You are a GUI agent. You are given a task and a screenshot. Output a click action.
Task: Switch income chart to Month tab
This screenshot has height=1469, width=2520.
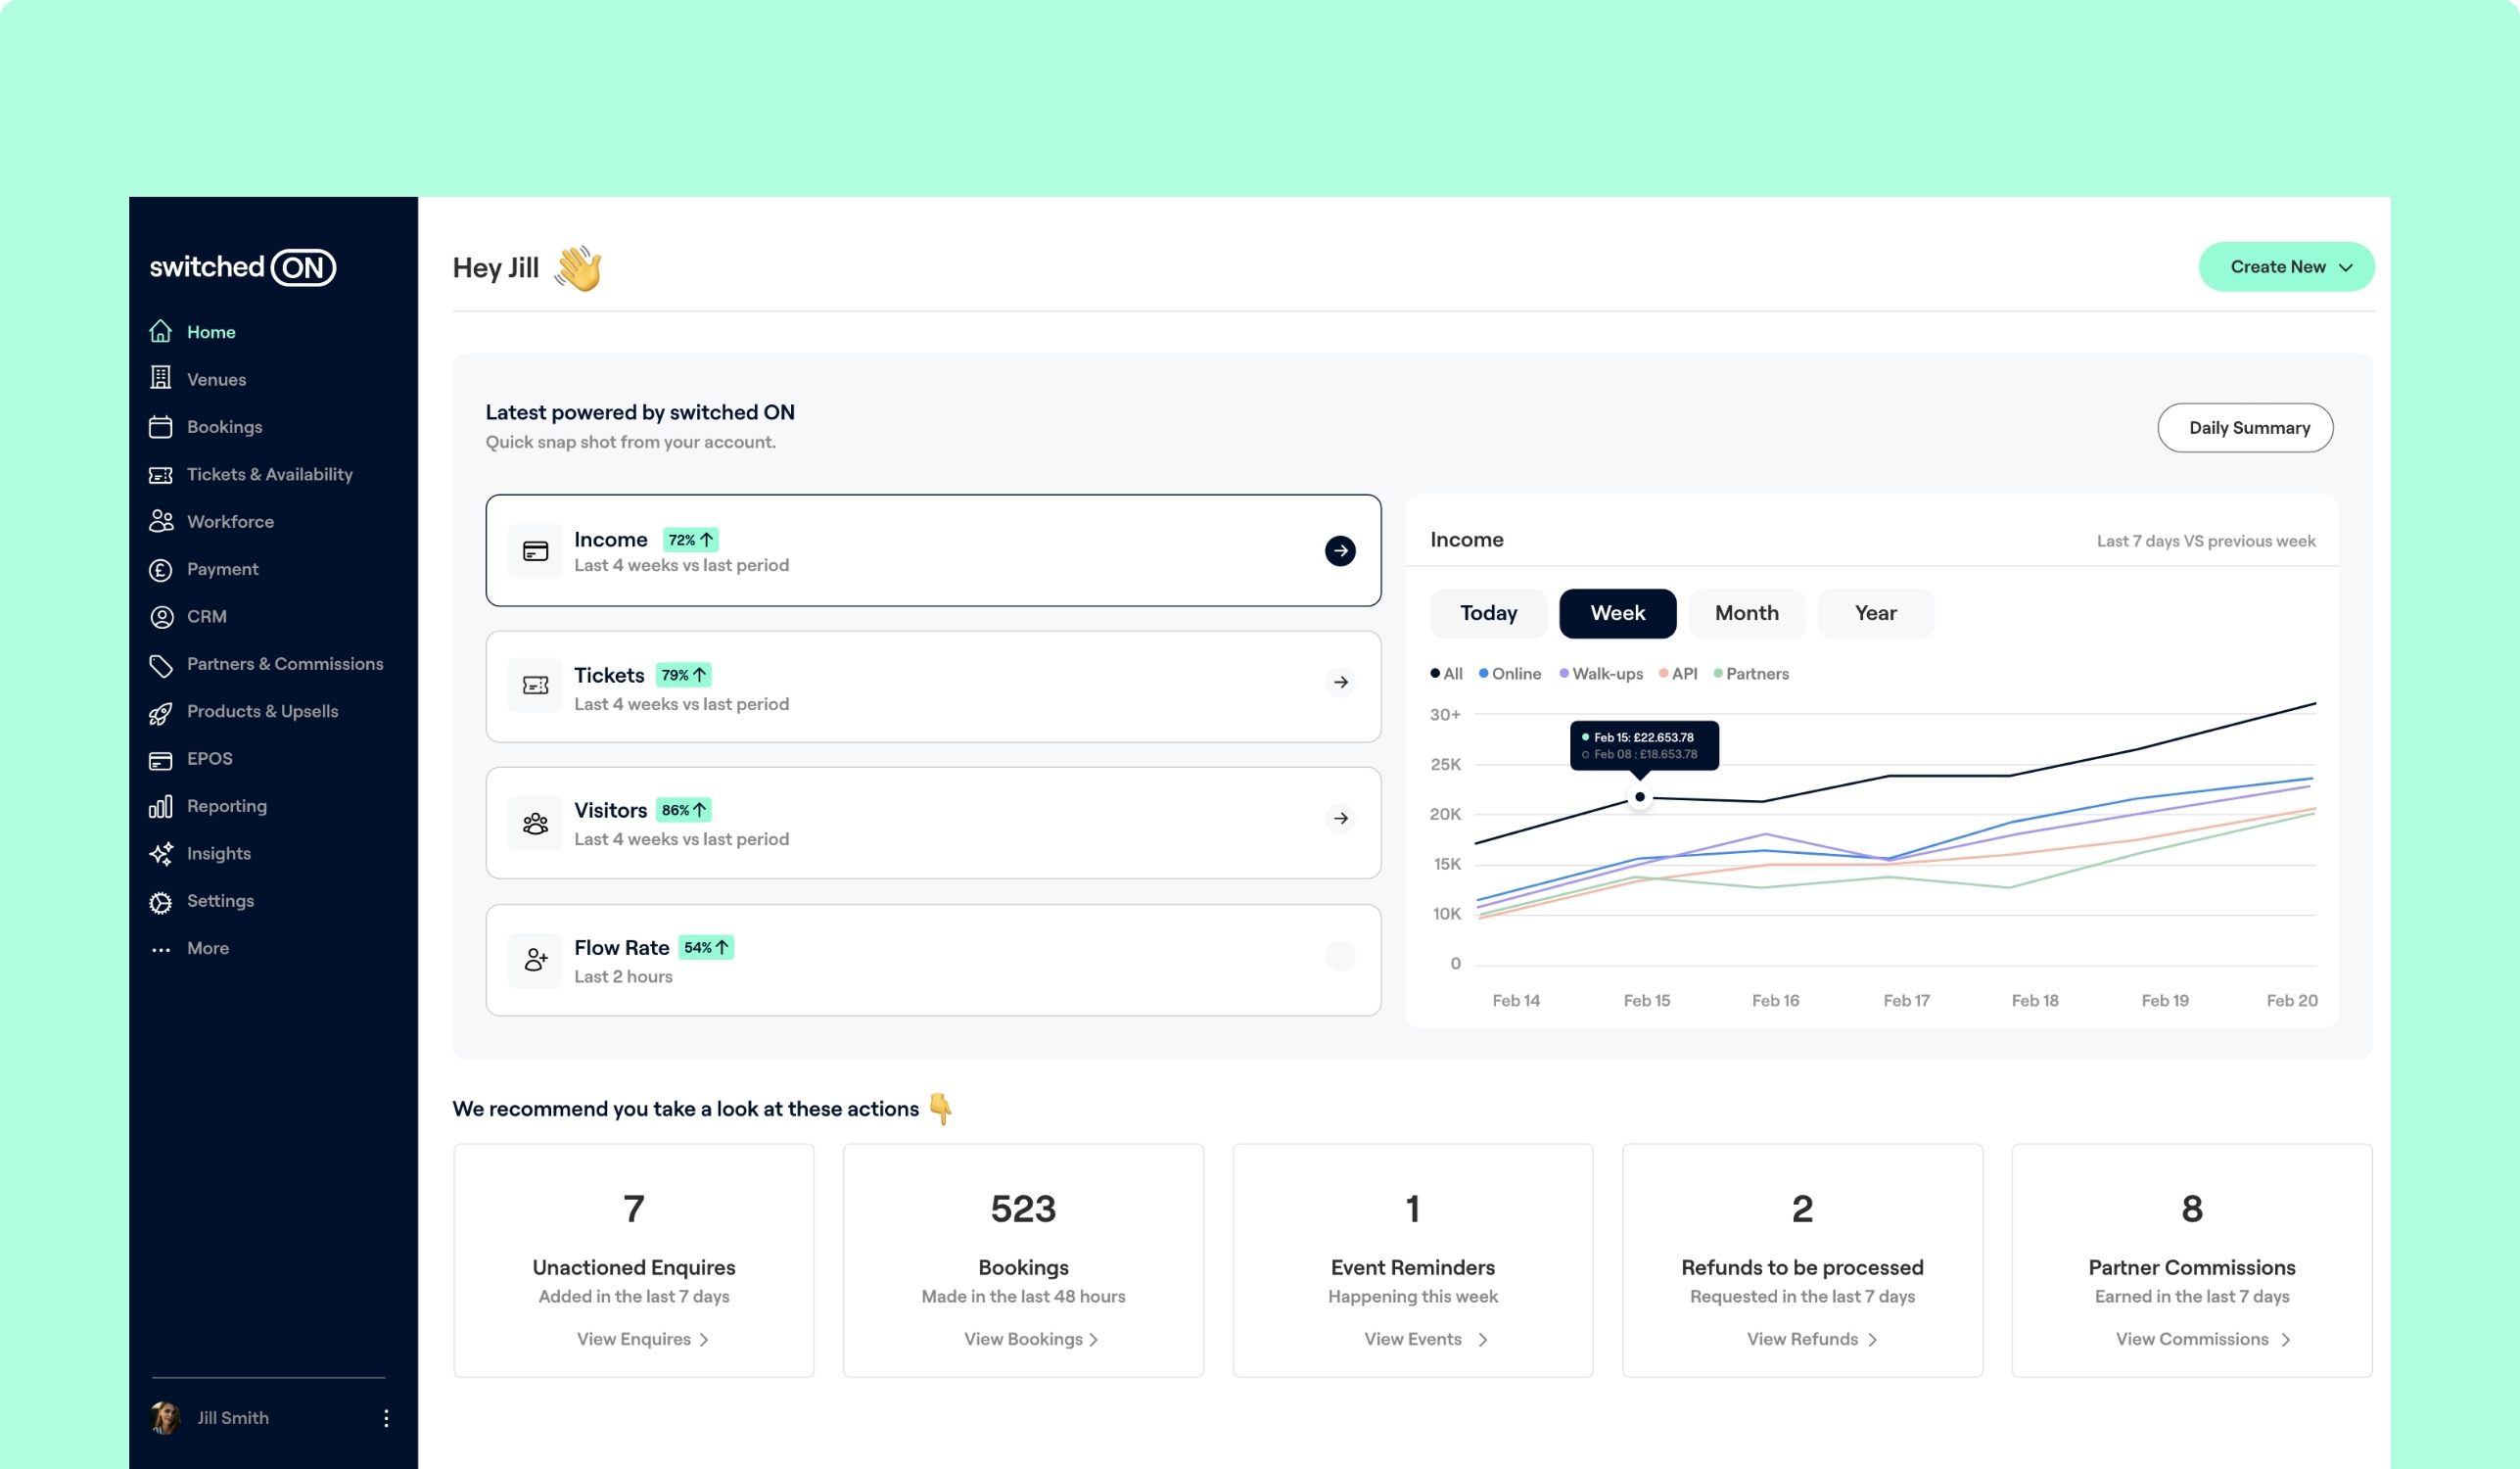1746,613
